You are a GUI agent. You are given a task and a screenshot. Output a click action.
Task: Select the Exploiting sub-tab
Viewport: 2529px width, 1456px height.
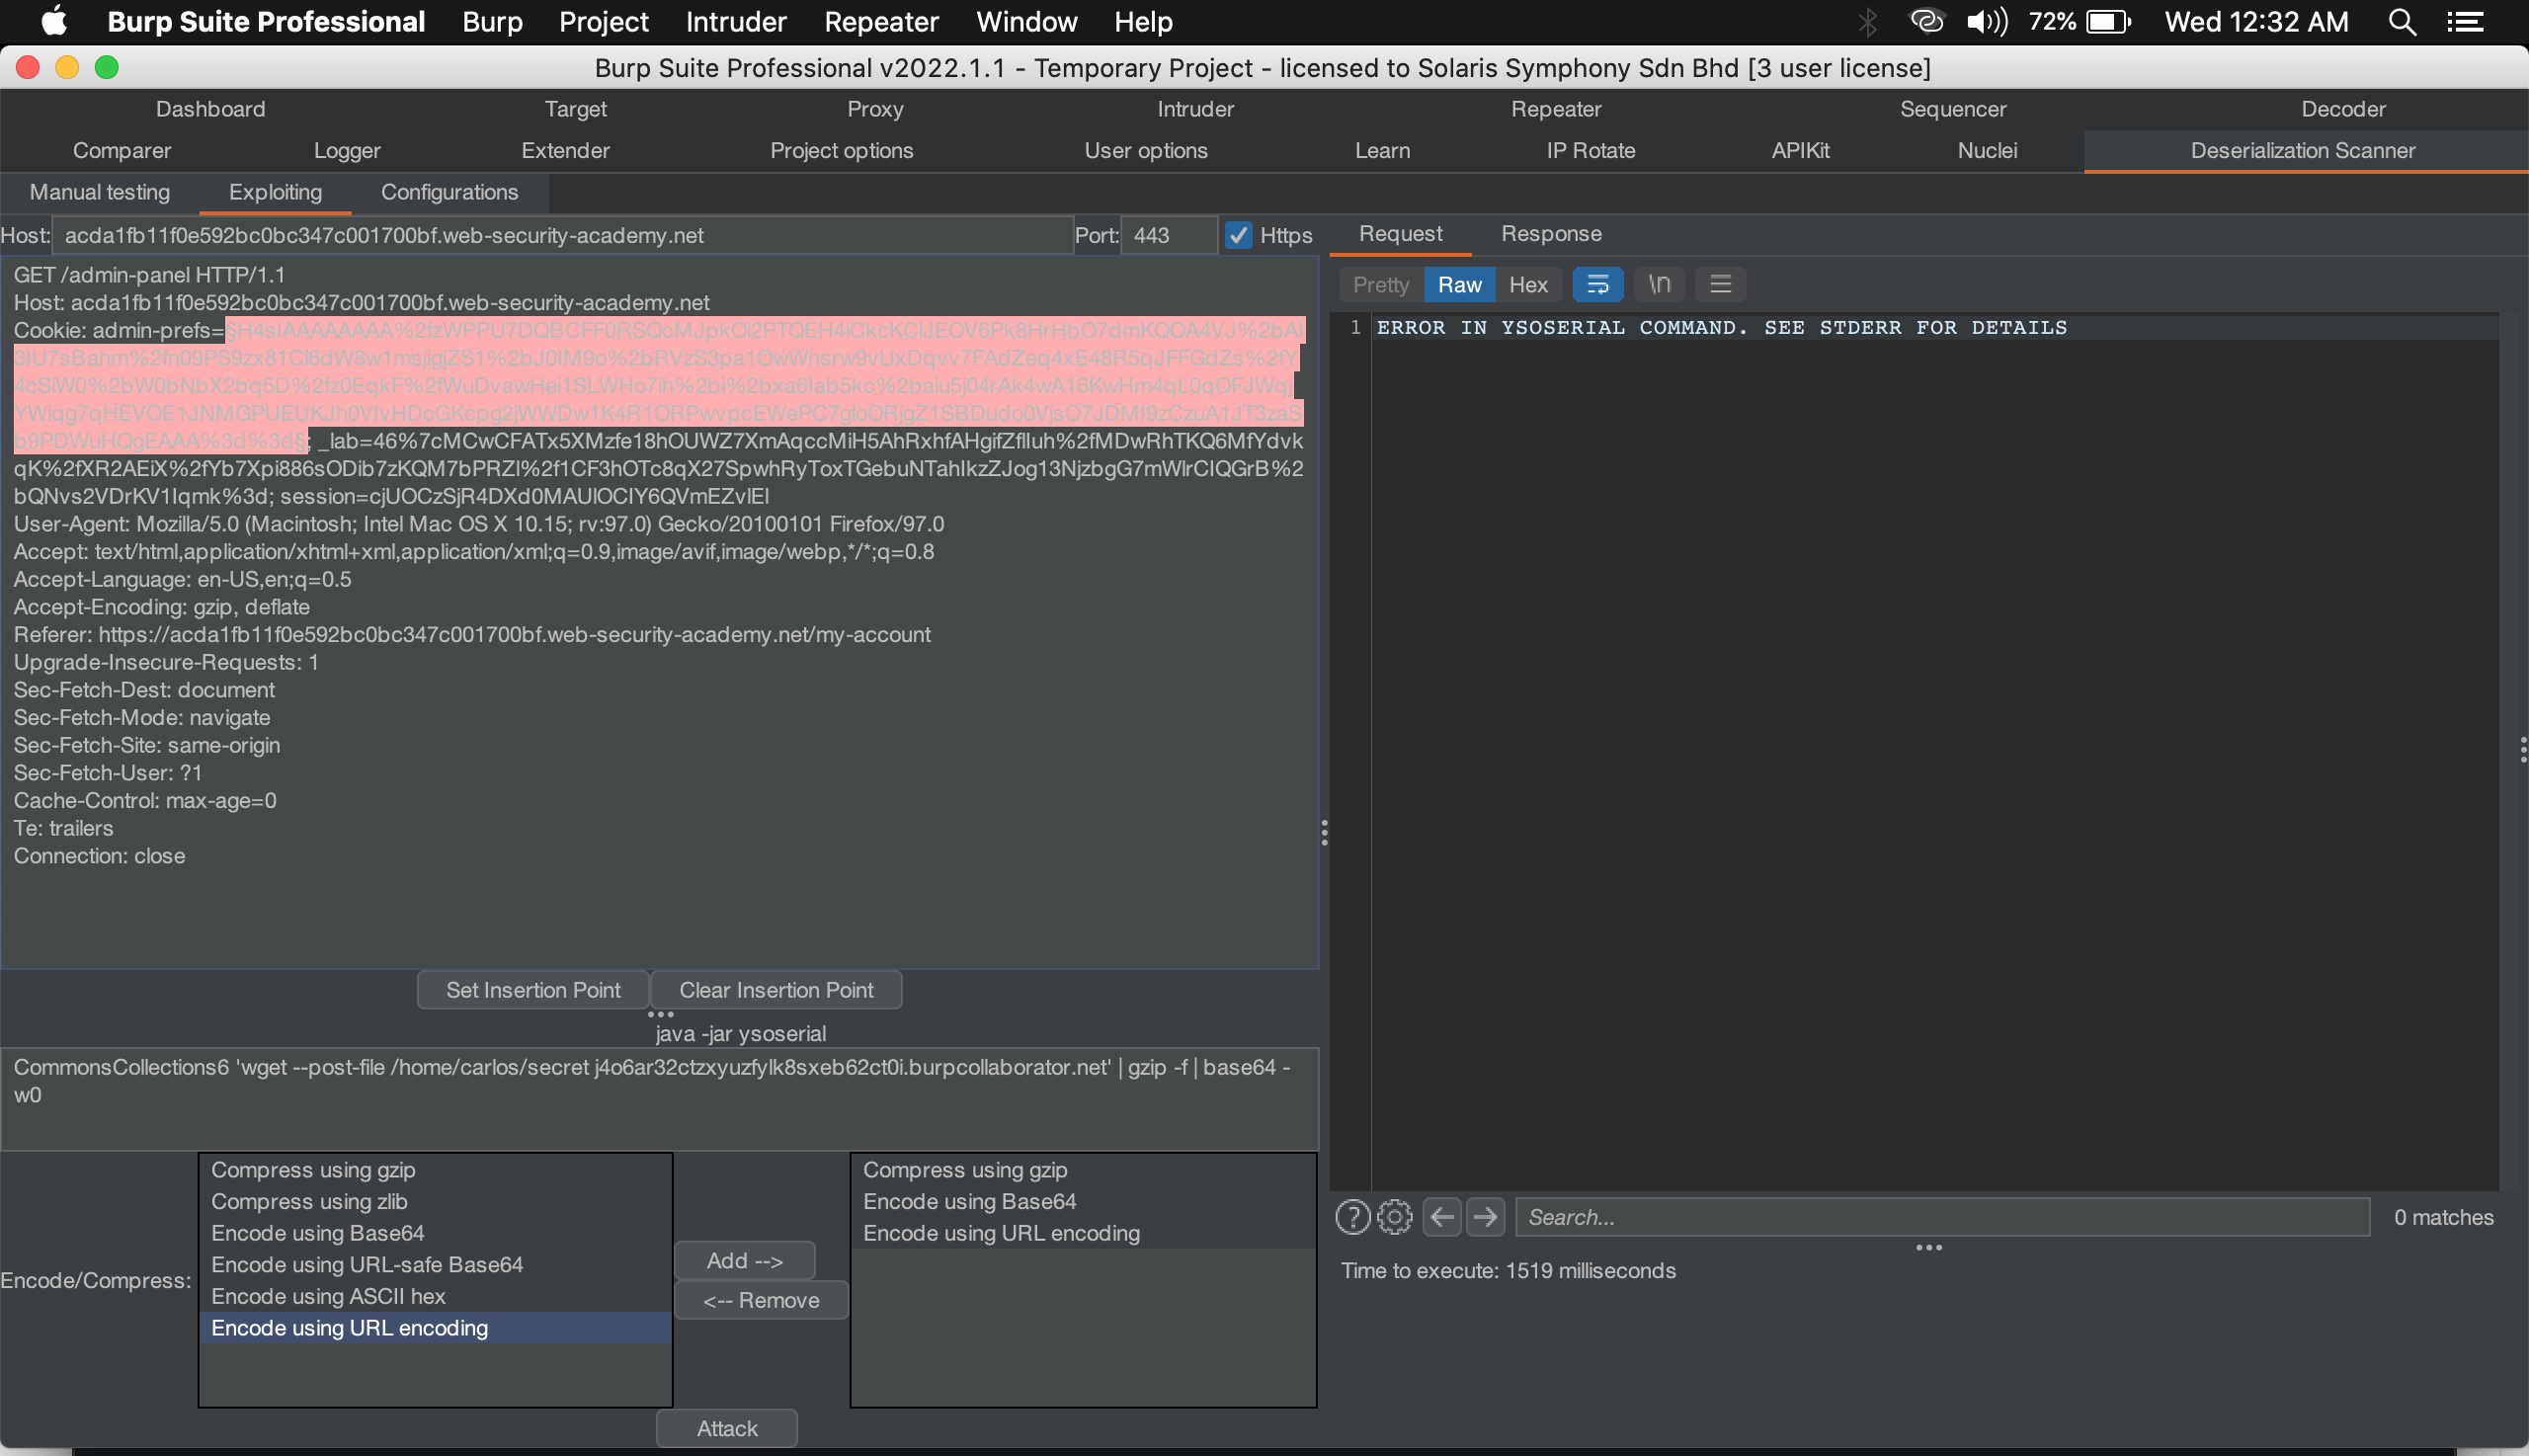275,192
